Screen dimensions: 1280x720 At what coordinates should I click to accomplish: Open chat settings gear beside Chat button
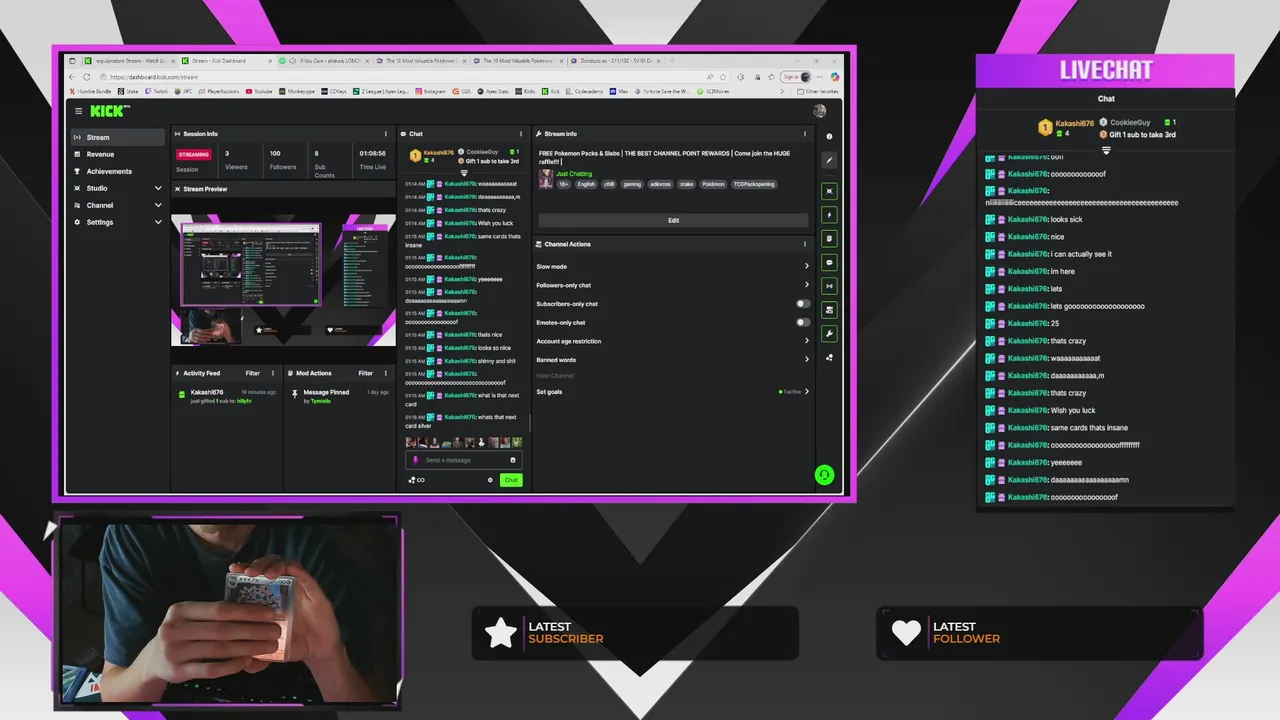pos(490,480)
